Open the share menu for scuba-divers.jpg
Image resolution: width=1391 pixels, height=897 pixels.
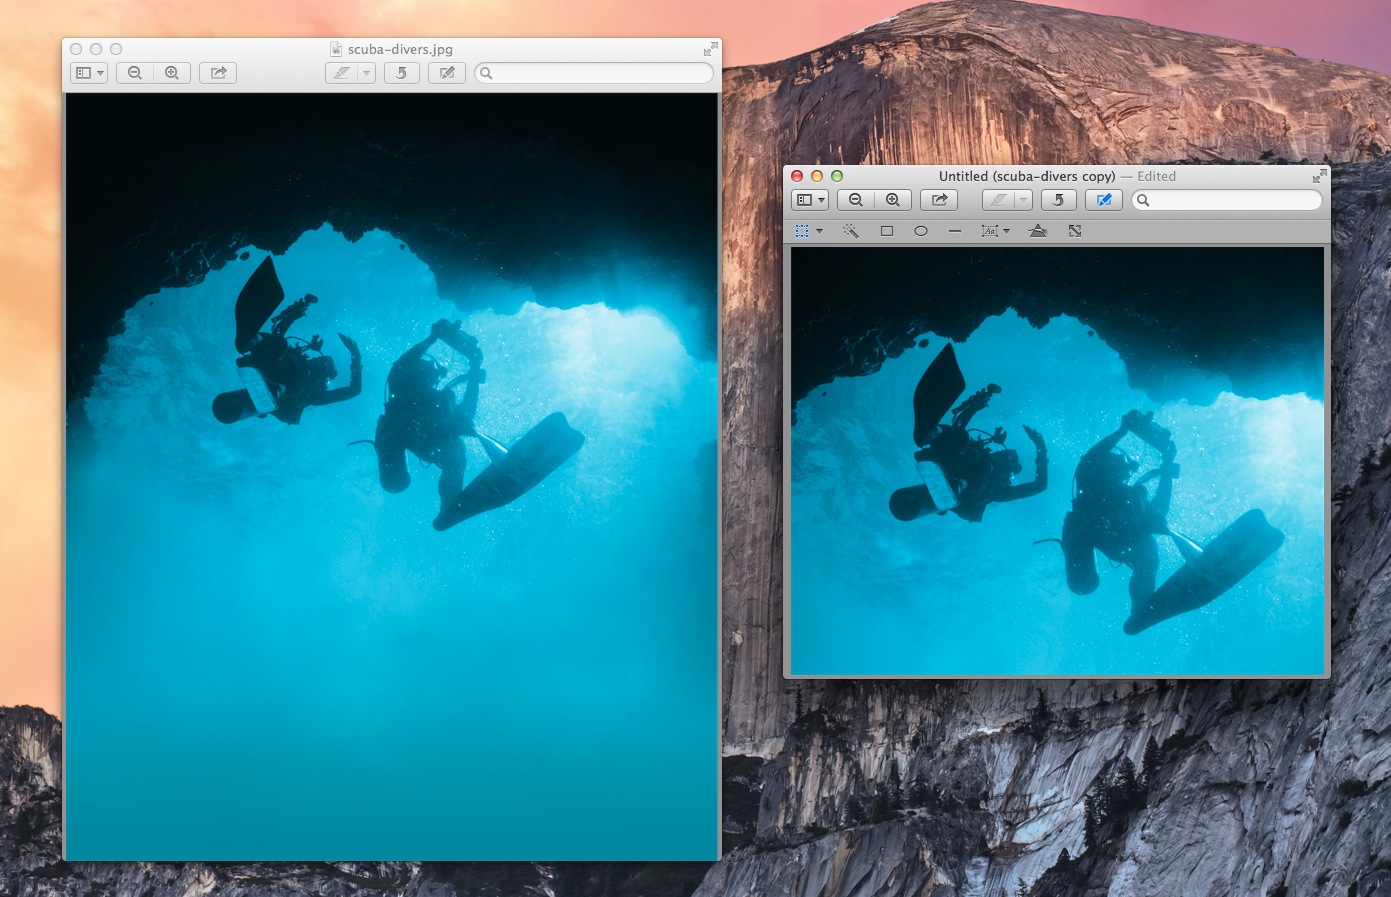(218, 72)
